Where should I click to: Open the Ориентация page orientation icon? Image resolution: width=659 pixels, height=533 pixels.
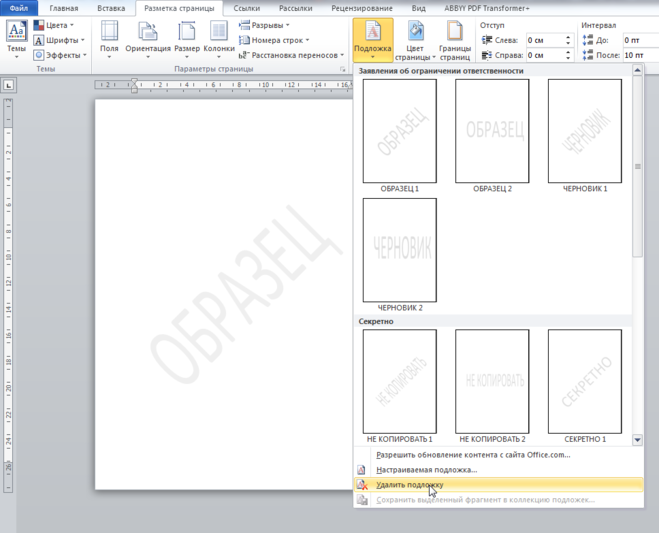(148, 39)
